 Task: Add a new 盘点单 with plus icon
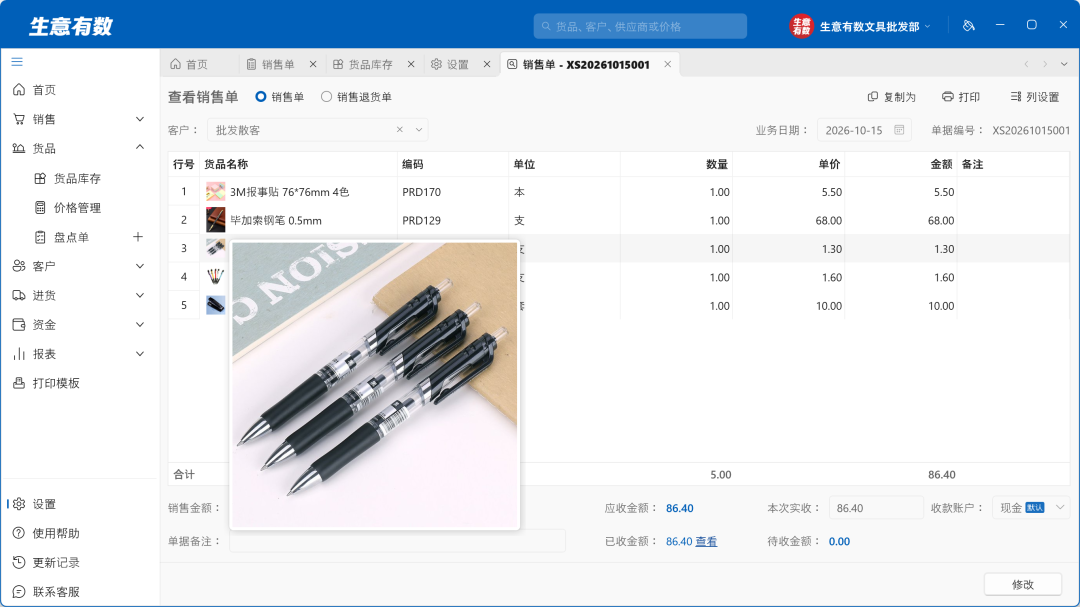tap(138, 237)
